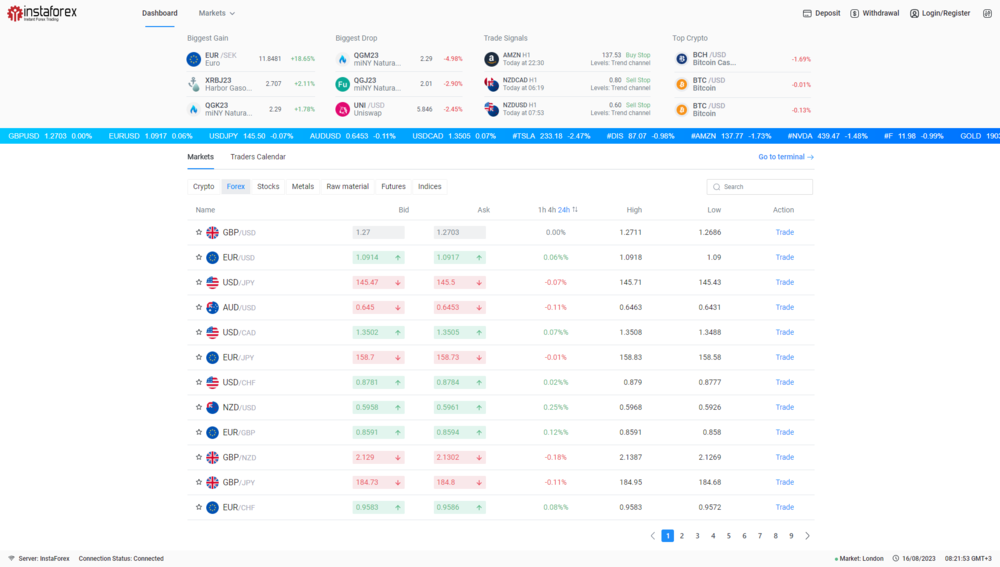
Task: Go to next page using right chevron
Action: point(807,536)
